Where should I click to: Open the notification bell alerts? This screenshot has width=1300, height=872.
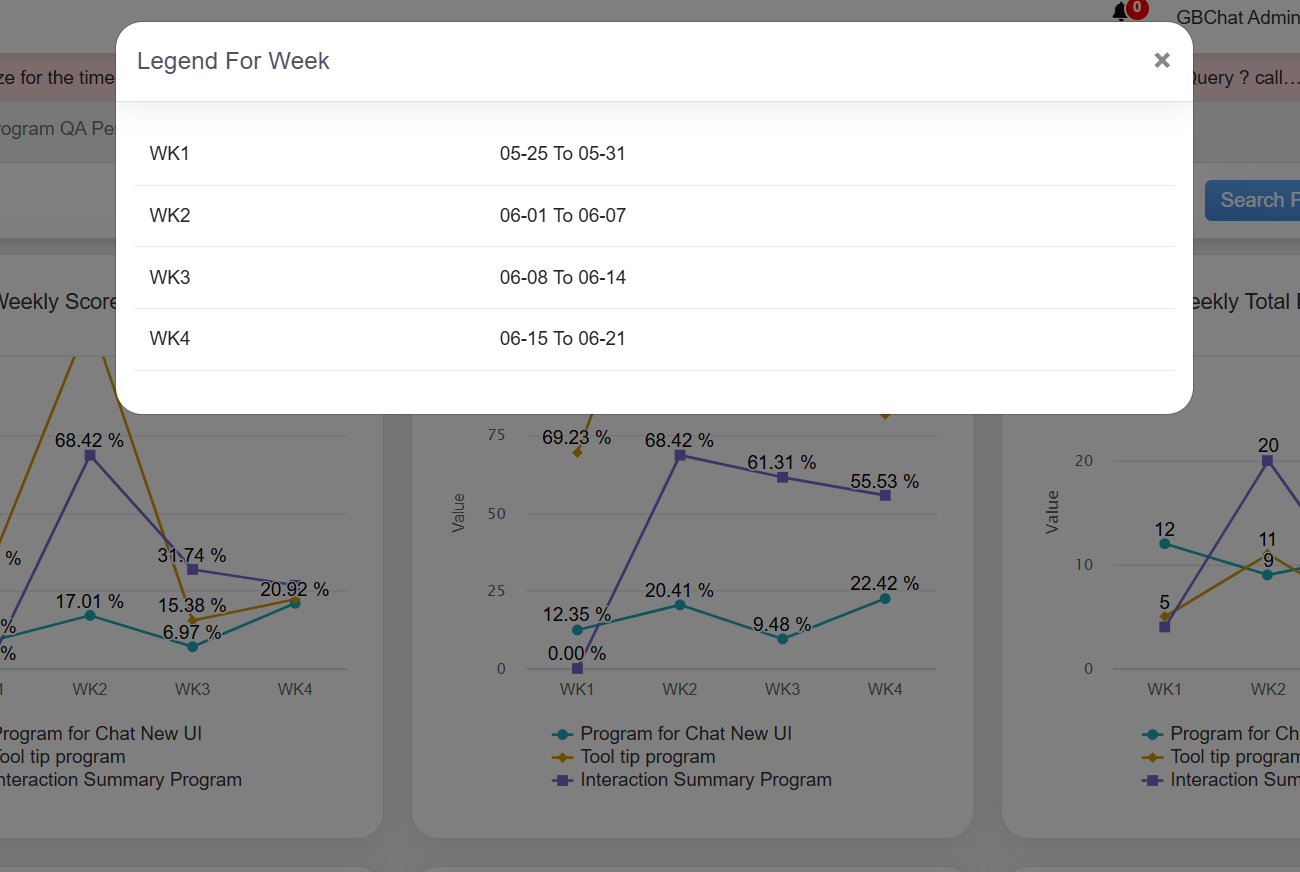point(1120,13)
